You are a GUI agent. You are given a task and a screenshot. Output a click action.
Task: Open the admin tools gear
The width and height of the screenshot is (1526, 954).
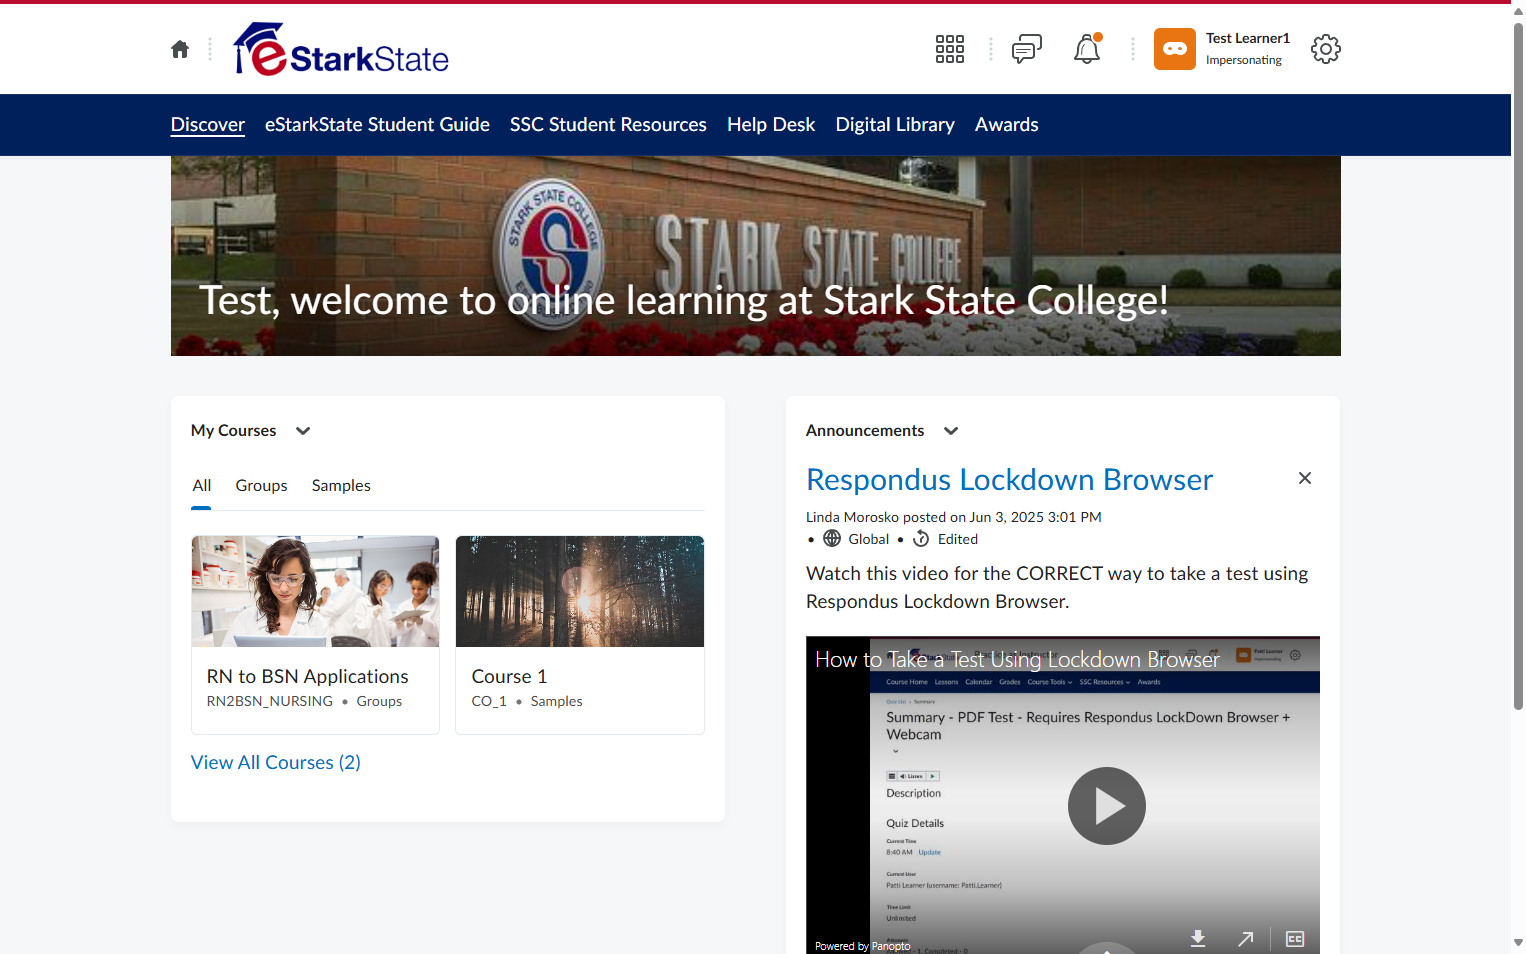click(x=1325, y=49)
